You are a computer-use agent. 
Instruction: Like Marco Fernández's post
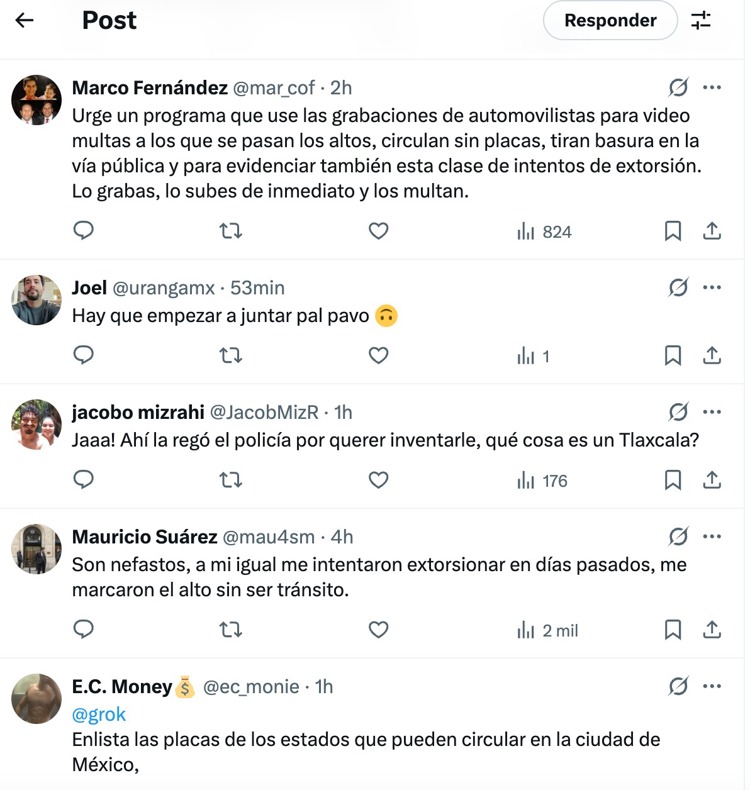click(x=378, y=231)
